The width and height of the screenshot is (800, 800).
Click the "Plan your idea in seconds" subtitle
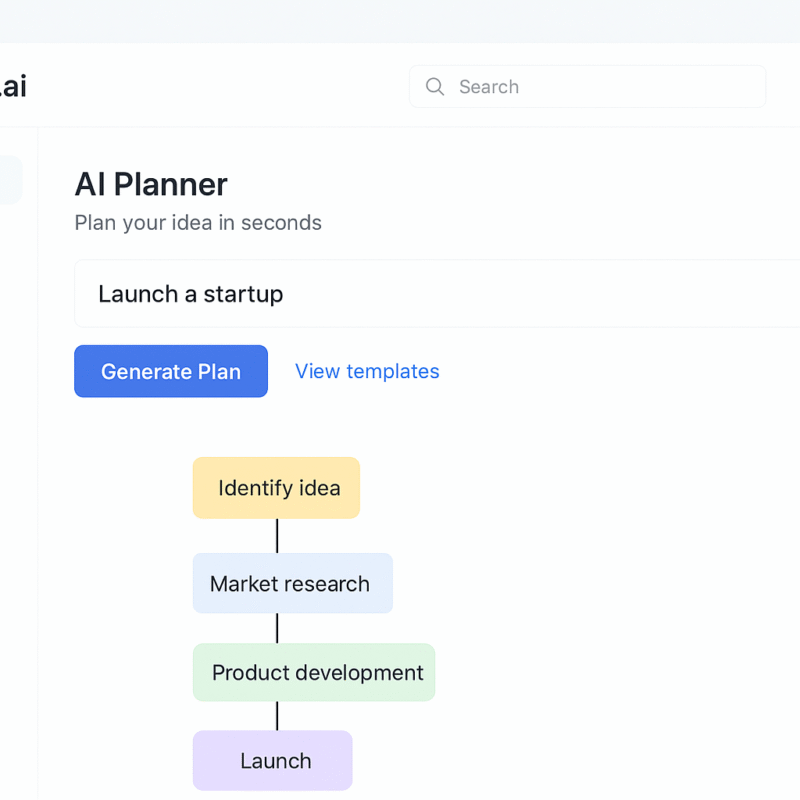198,222
